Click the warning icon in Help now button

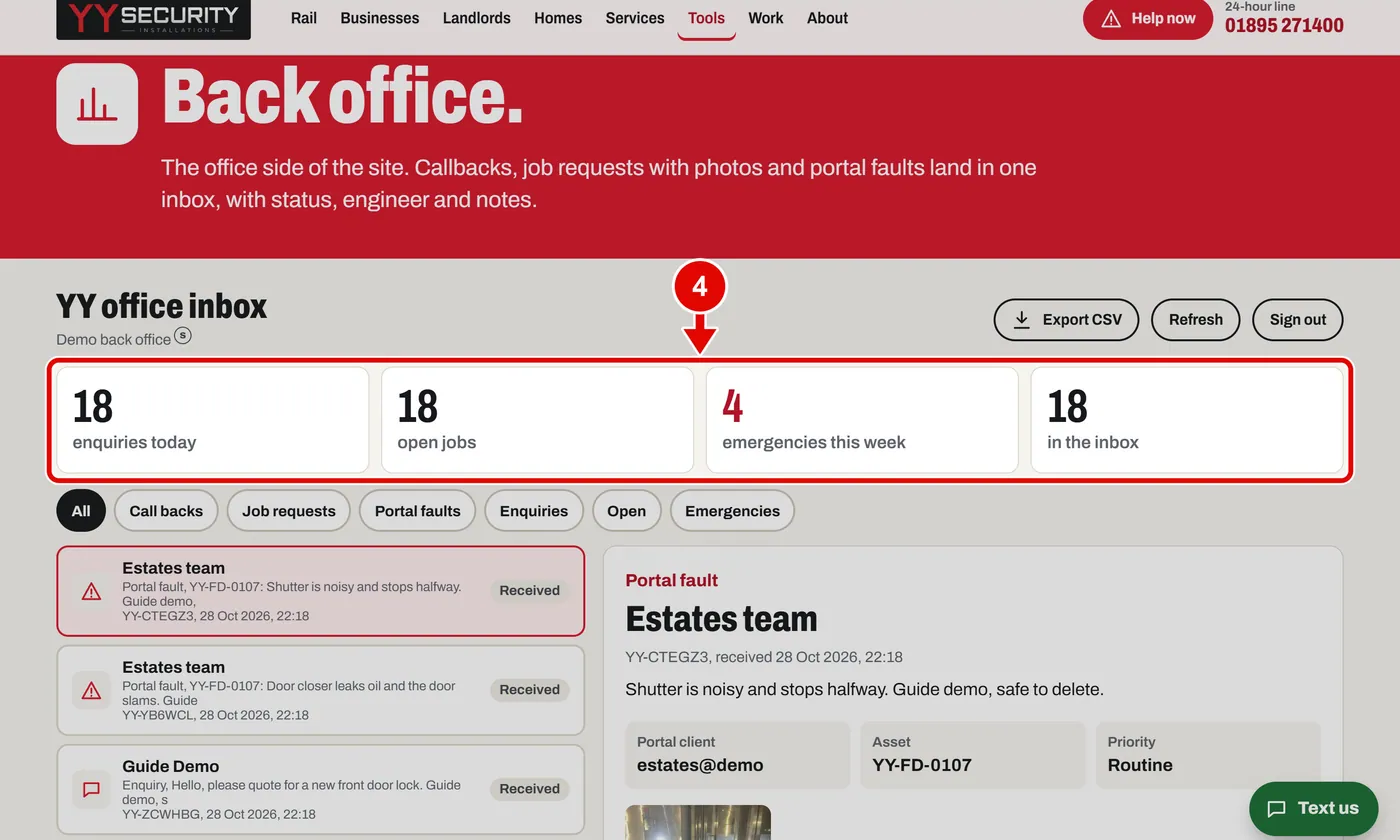pos(1110,19)
